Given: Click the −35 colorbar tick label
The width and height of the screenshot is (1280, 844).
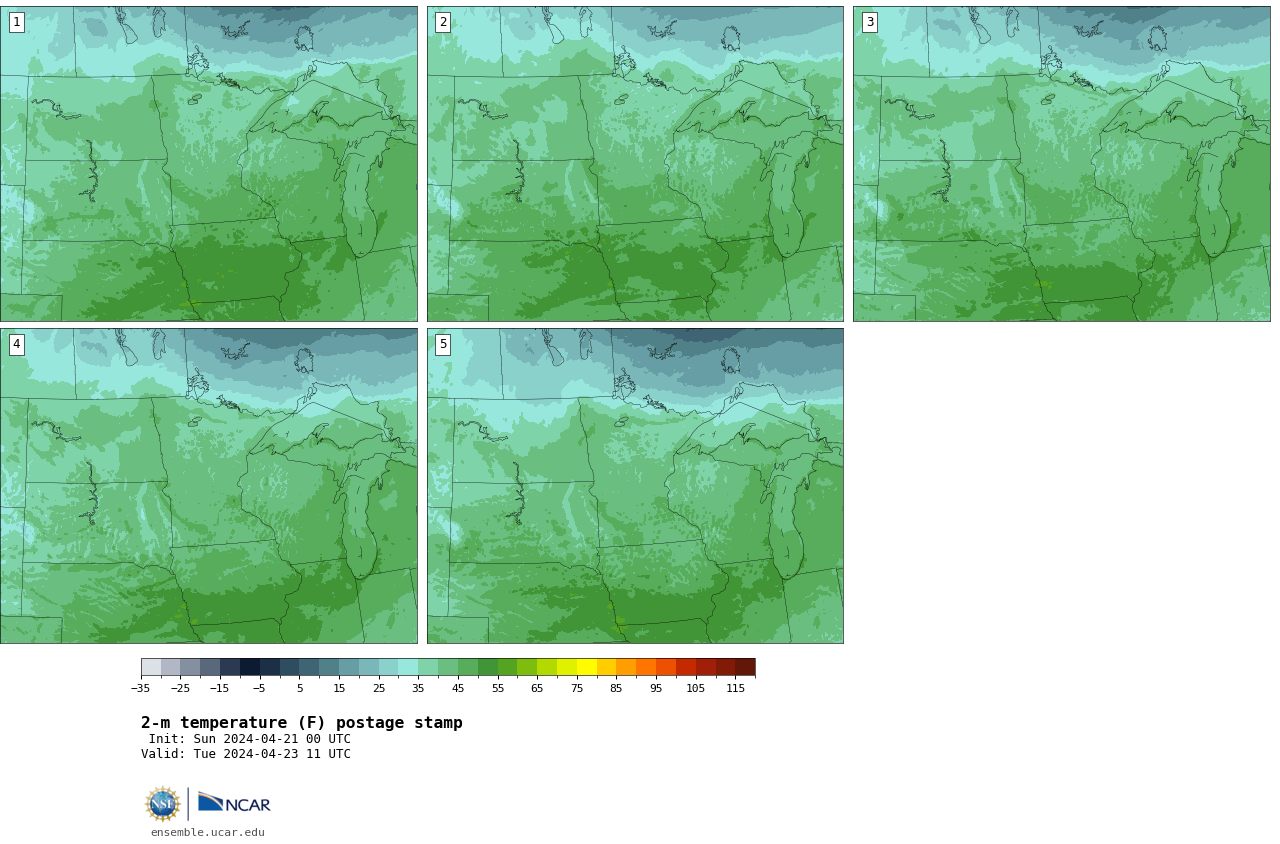Looking at the screenshot, I should pyautogui.click(x=141, y=688).
